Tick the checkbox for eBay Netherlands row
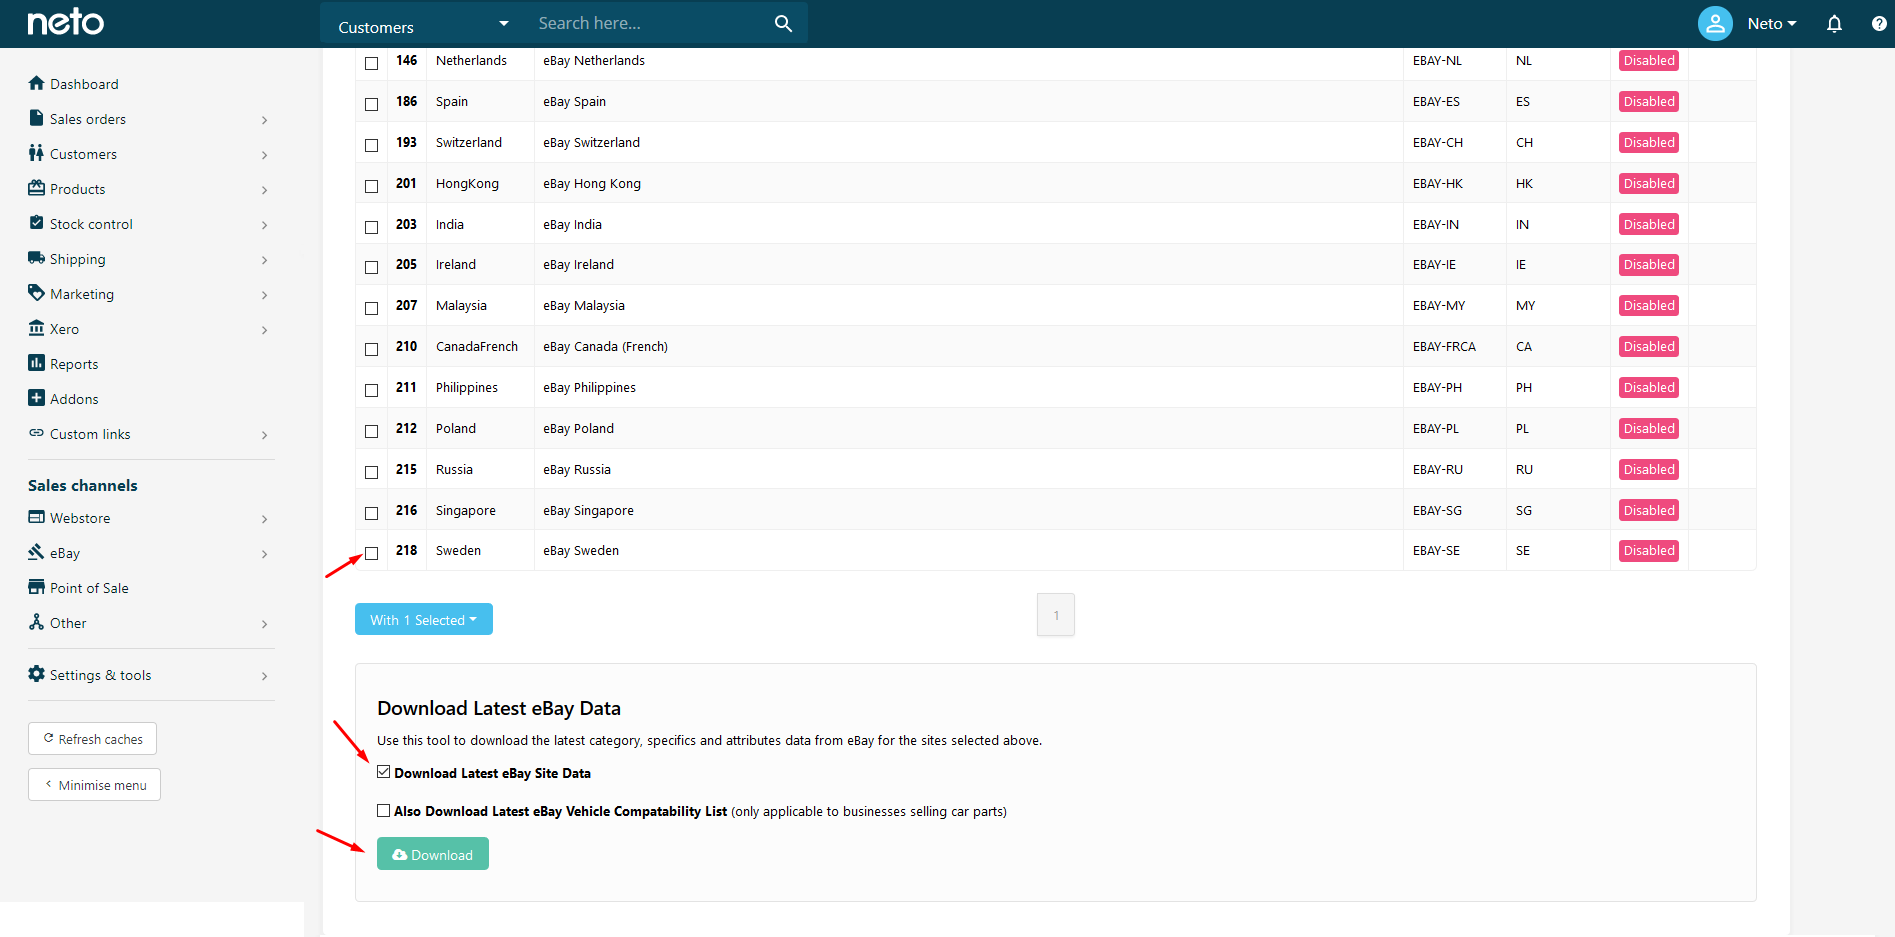Viewport: 1895px width, 937px height. point(371,63)
